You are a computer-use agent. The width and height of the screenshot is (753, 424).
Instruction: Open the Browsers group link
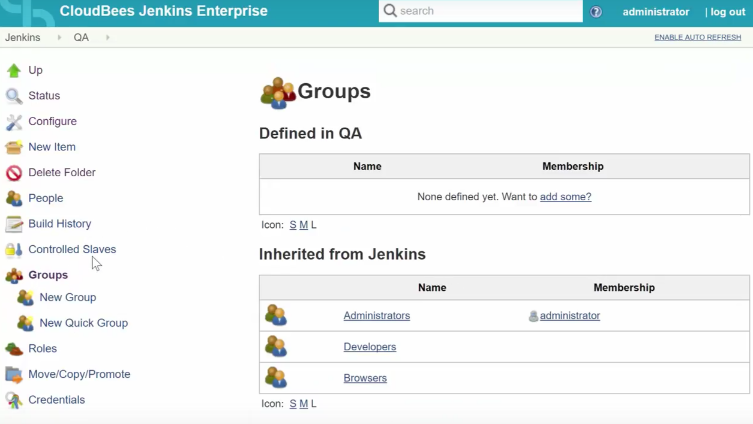[x=365, y=378]
